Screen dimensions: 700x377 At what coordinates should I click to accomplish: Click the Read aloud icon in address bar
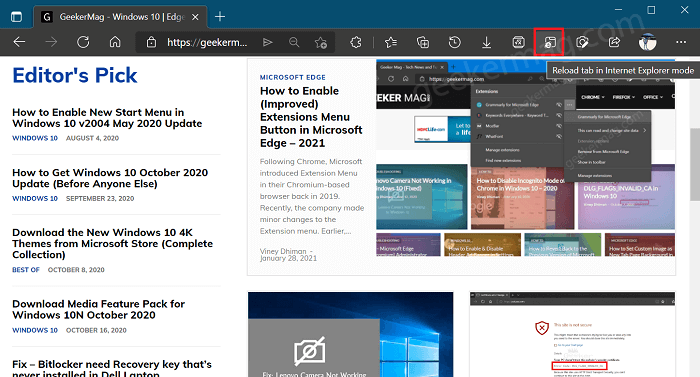pyautogui.click(x=267, y=42)
